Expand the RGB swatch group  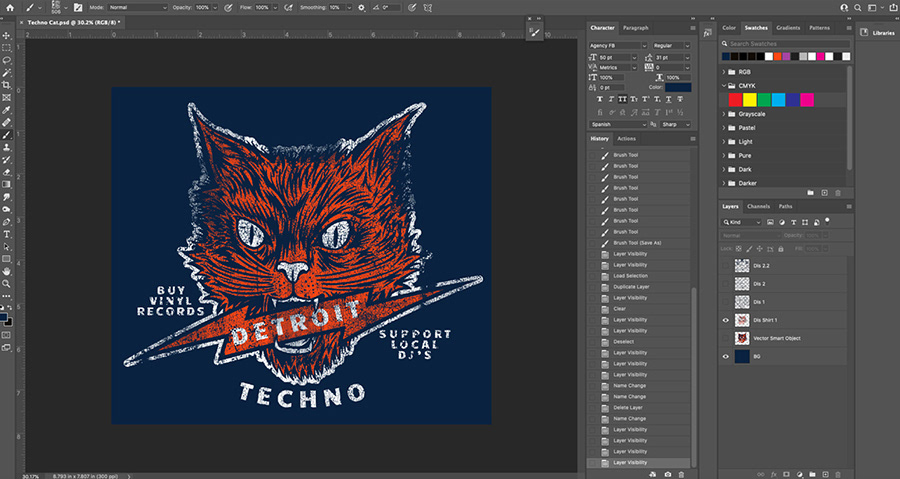click(x=724, y=72)
